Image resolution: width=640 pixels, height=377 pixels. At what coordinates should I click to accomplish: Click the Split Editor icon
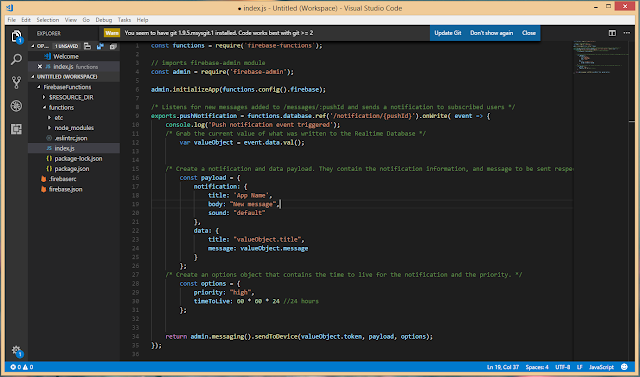point(612,33)
